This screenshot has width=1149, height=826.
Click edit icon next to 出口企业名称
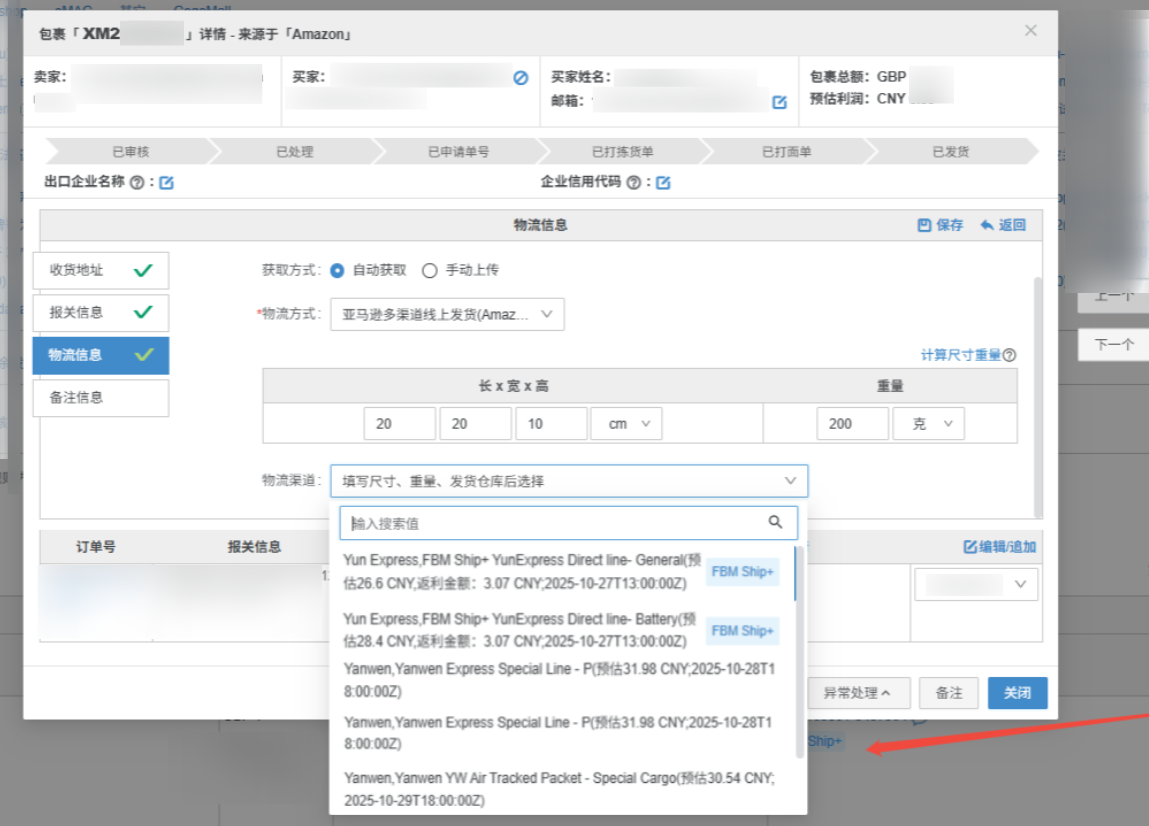(x=167, y=183)
